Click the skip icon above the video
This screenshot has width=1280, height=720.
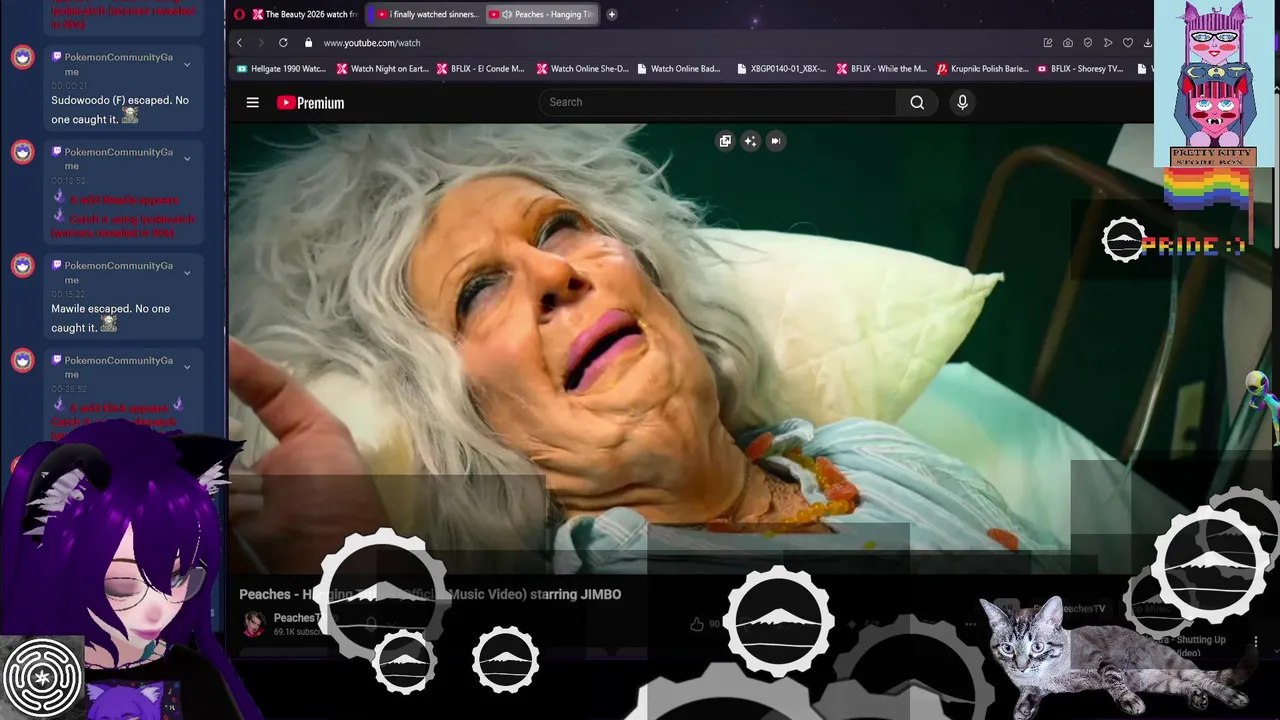coord(775,141)
